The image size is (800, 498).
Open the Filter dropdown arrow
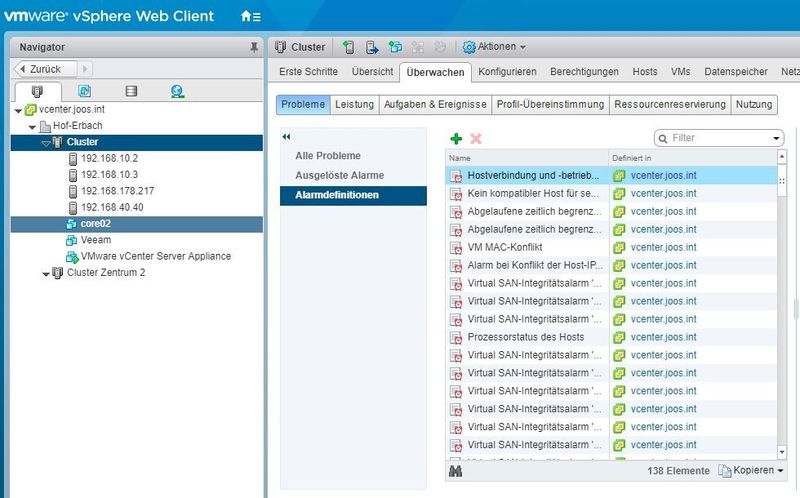pyautogui.click(x=776, y=138)
